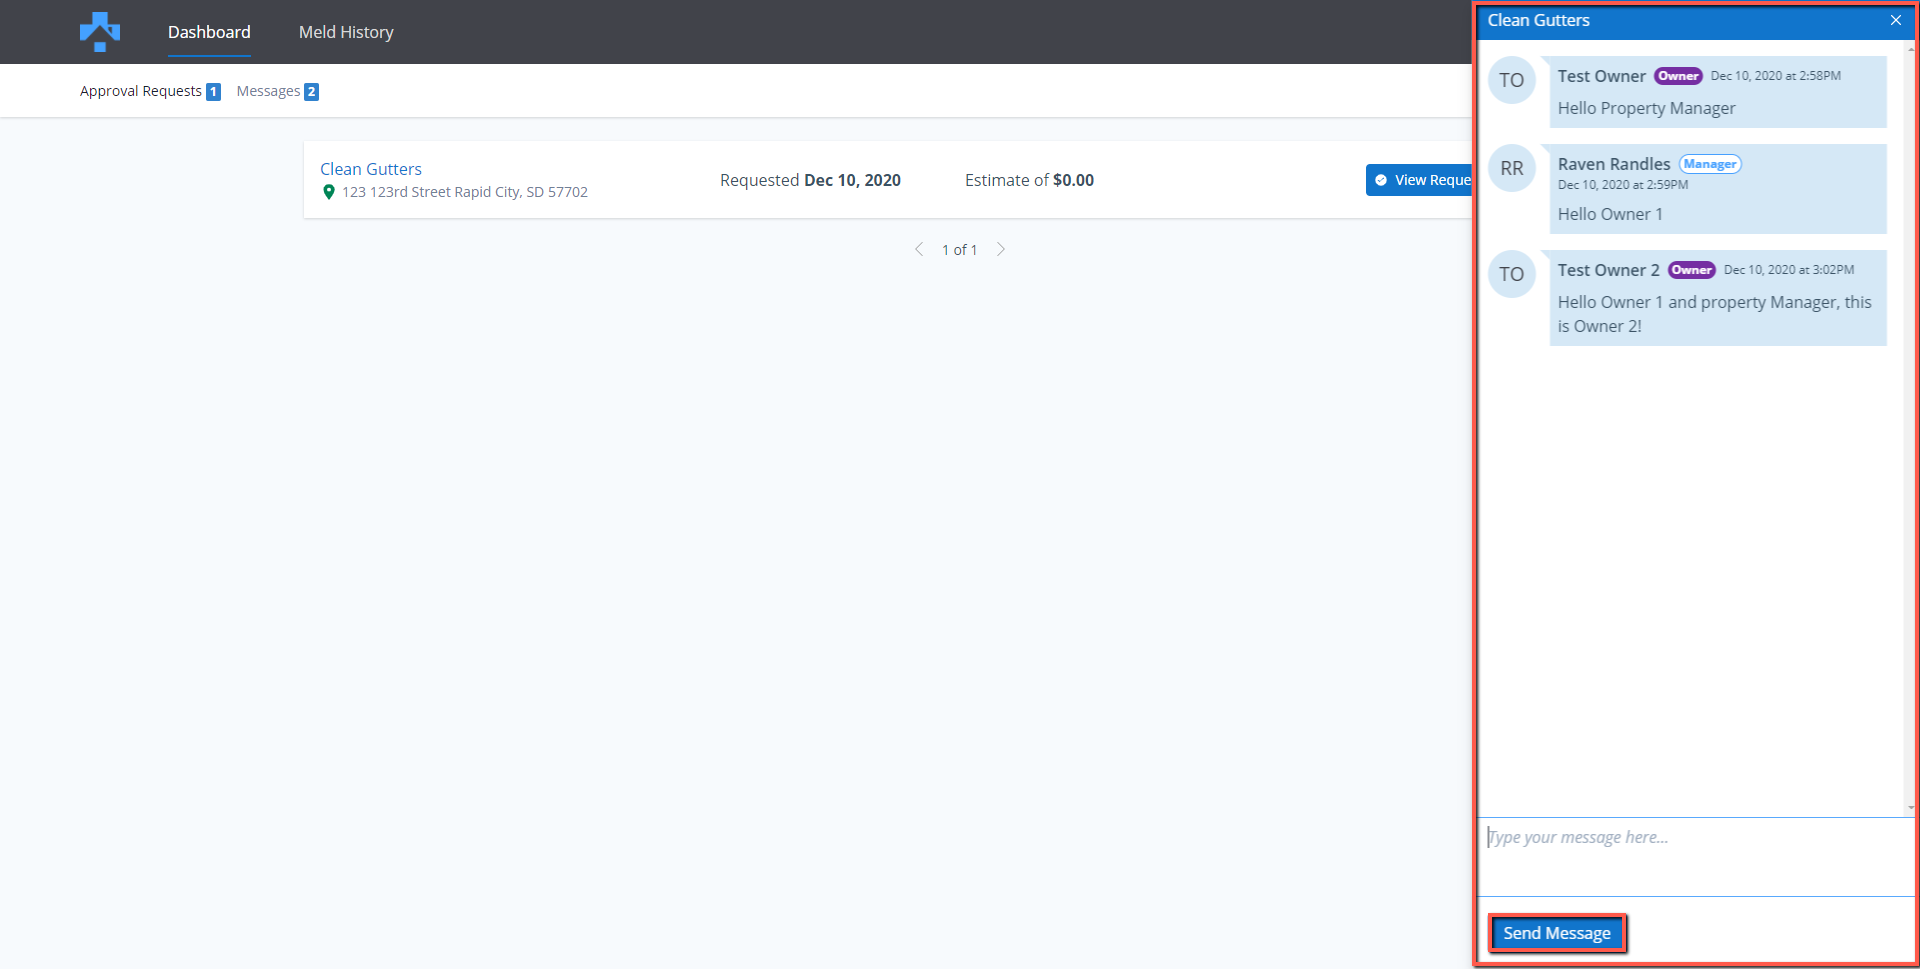Click the Owner badge beside Test Owner 2
This screenshot has width=1920, height=969.
click(1691, 270)
